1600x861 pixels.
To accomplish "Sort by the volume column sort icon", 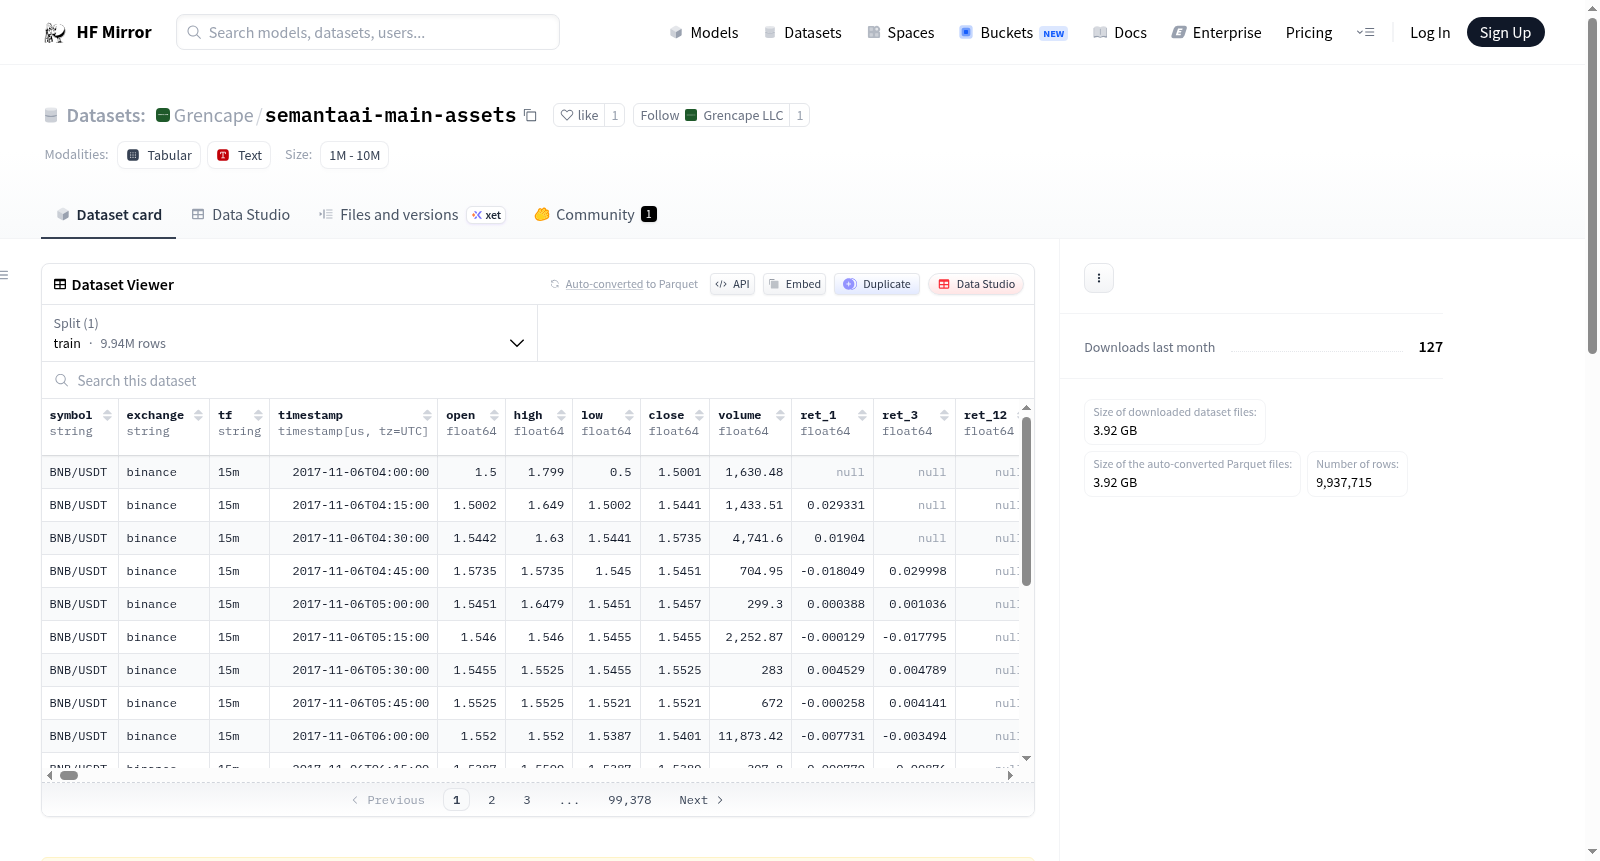I will [780, 415].
